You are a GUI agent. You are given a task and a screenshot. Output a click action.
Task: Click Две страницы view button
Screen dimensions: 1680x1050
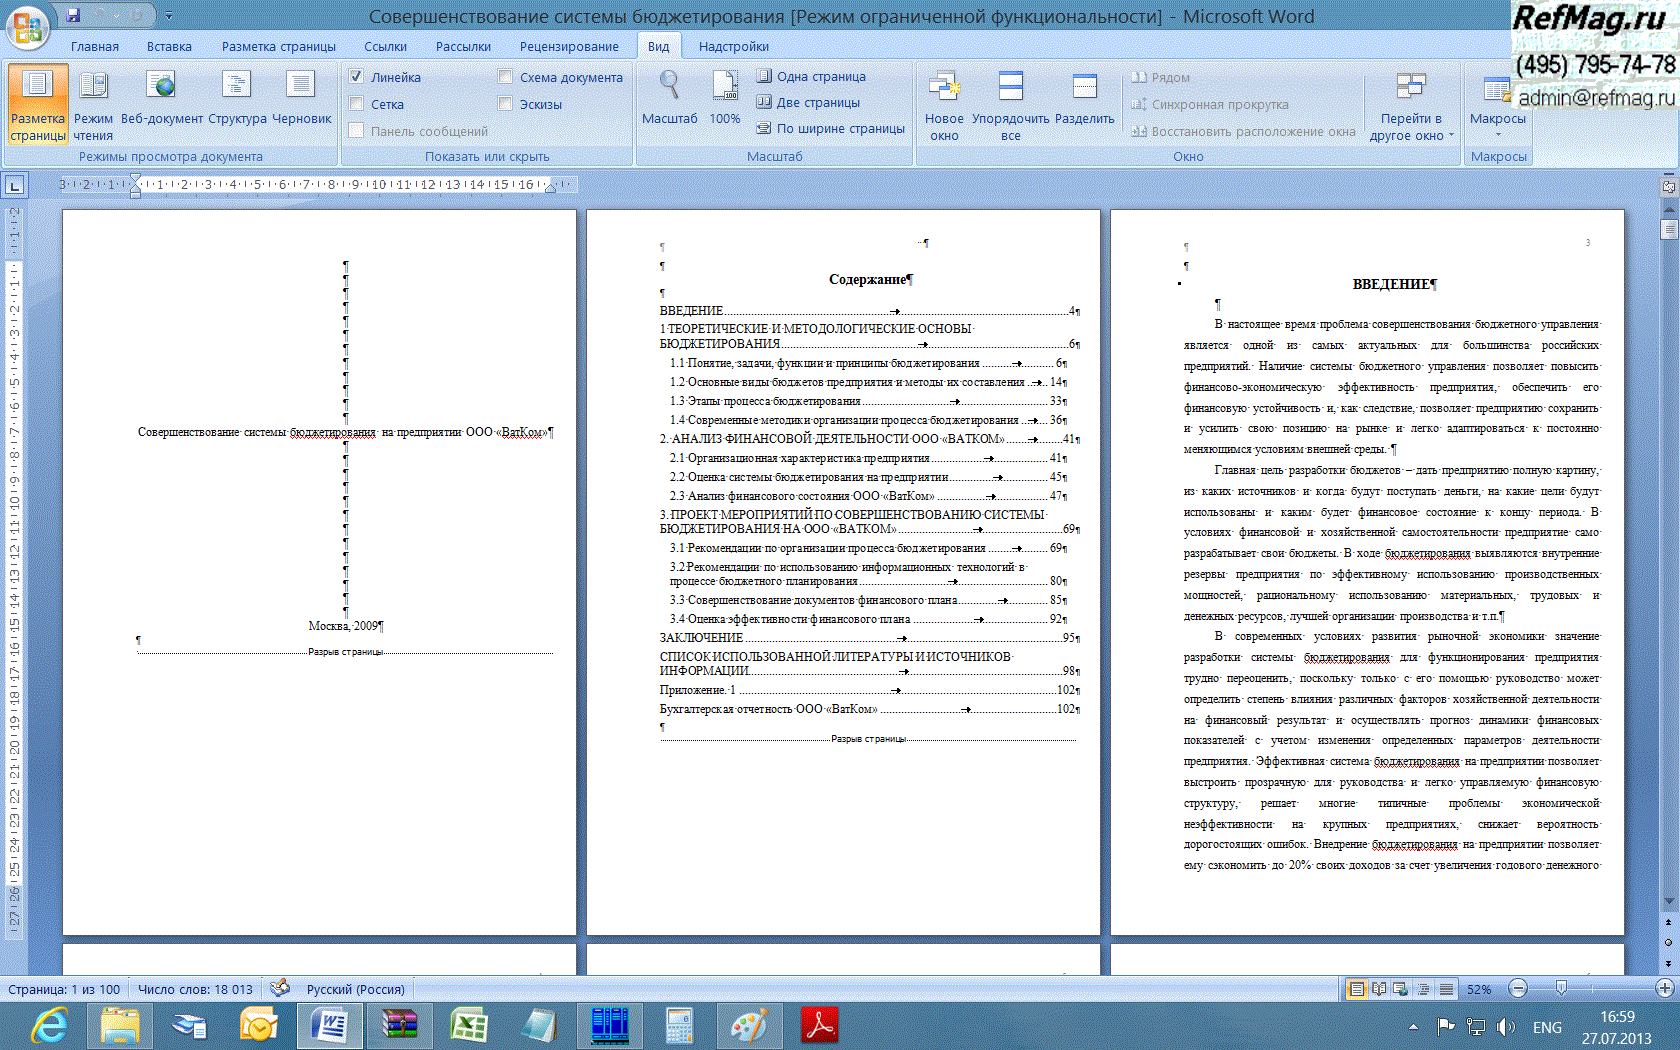point(808,102)
